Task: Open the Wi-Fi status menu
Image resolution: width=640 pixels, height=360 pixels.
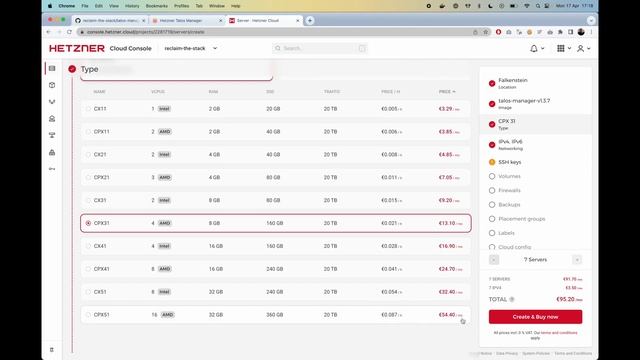Action: [x=527, y=6]
